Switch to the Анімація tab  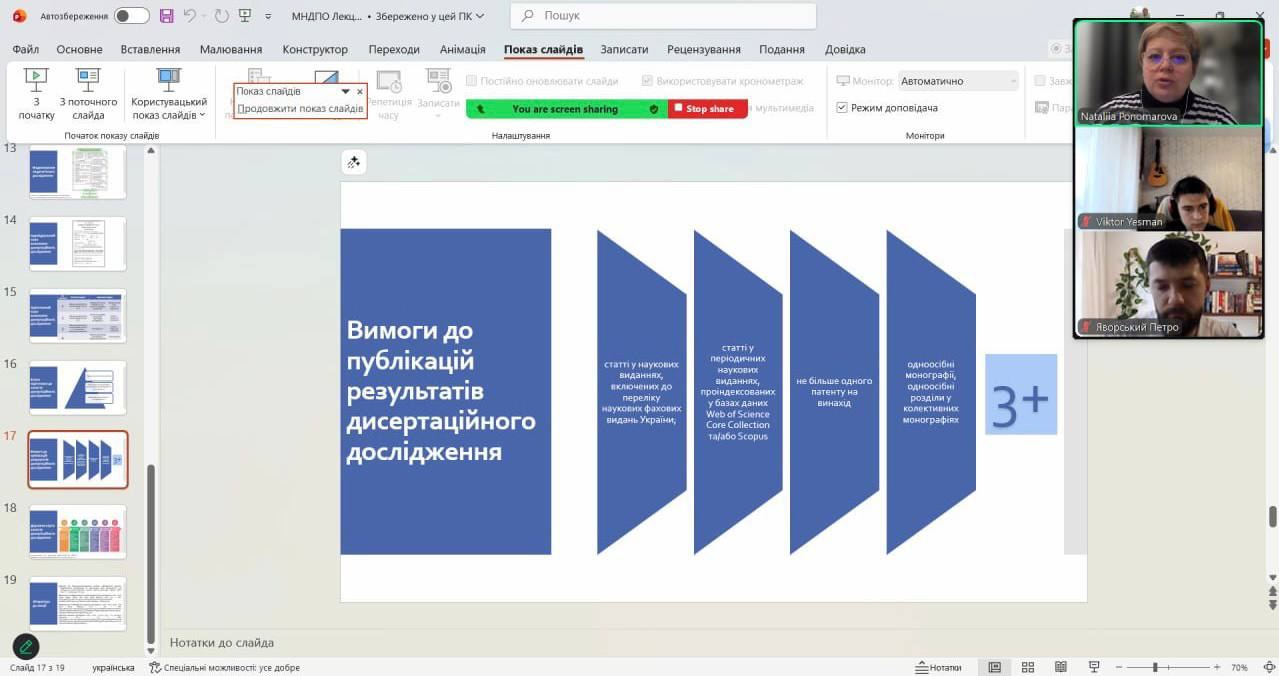(x=462, y=49)
